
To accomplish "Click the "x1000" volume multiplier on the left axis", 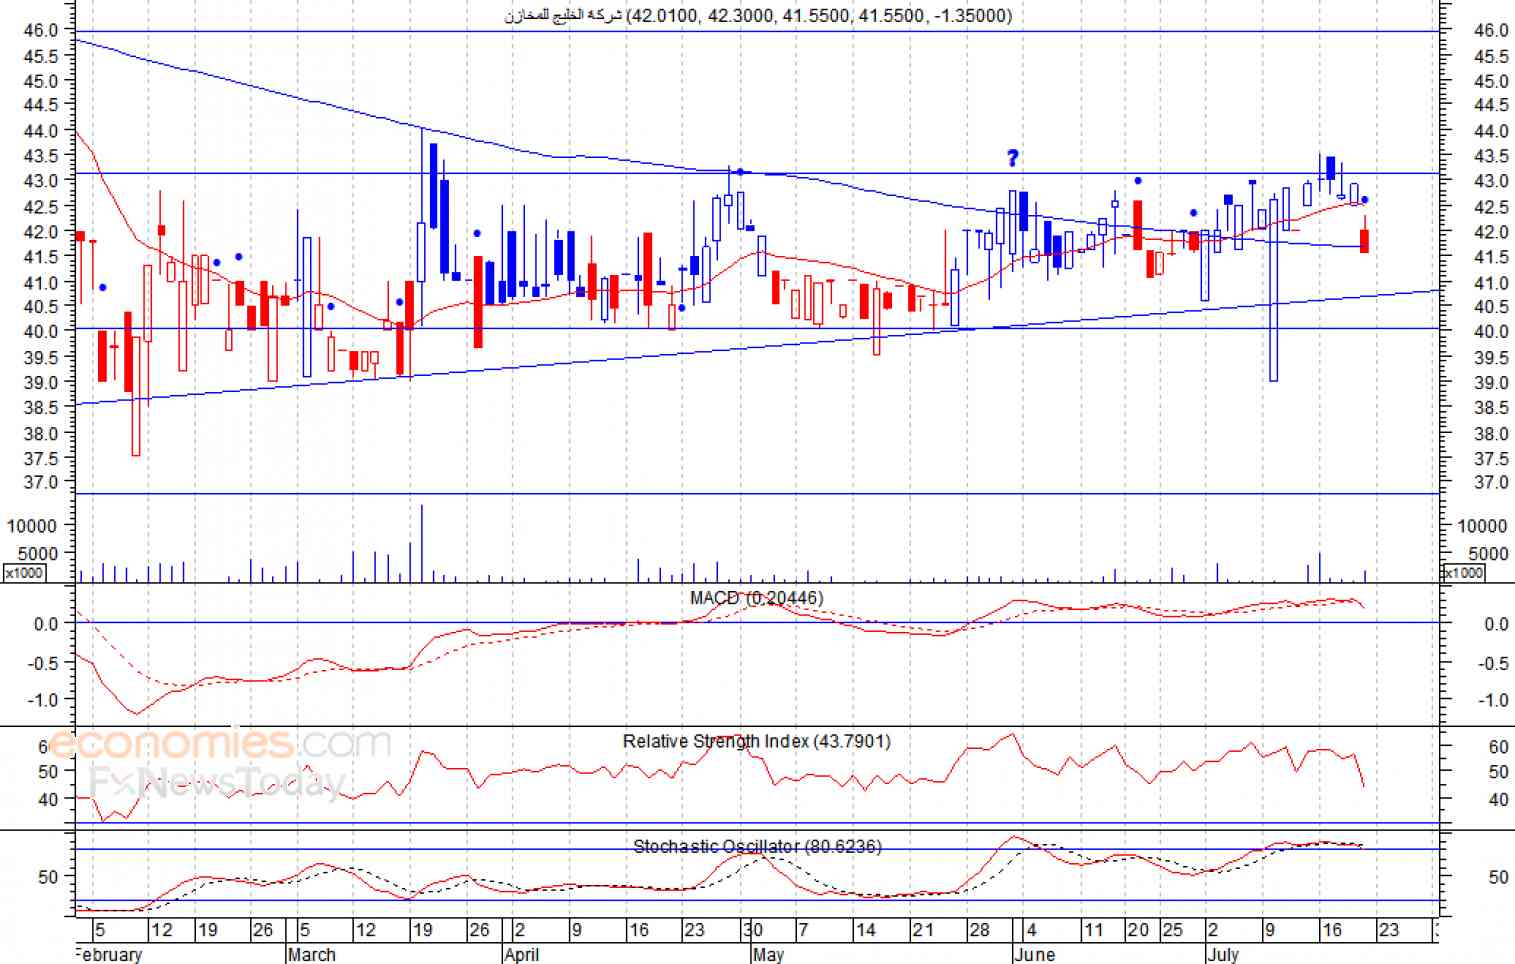I will click(x=24, y=573).
